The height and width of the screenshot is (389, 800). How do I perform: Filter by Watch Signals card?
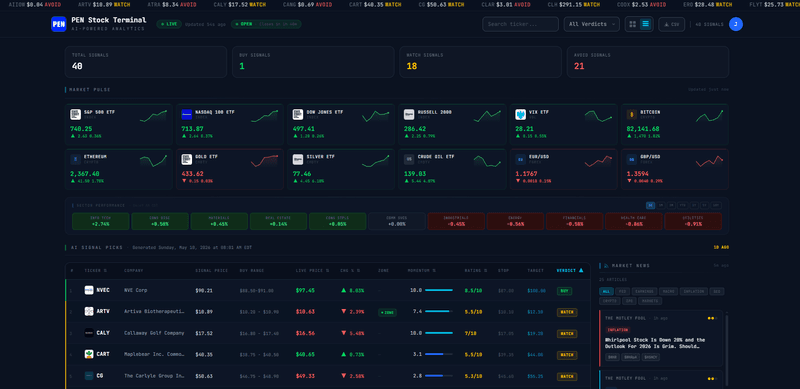click(480, 62)
